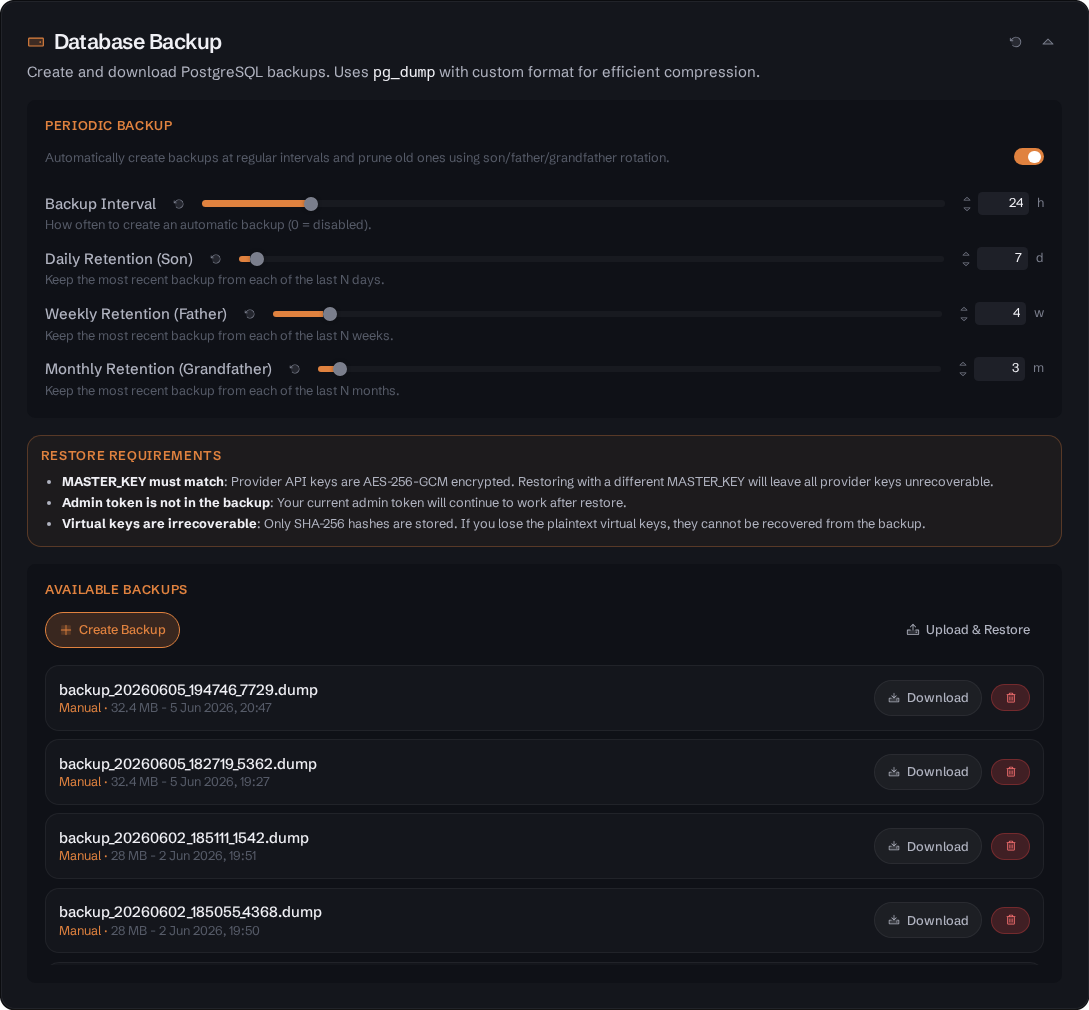The height and width of the screenshot is (1010, 1089).
Task: Click the 'MASTER_KEY must match' bullet text
Action: [x=143, y=482]
